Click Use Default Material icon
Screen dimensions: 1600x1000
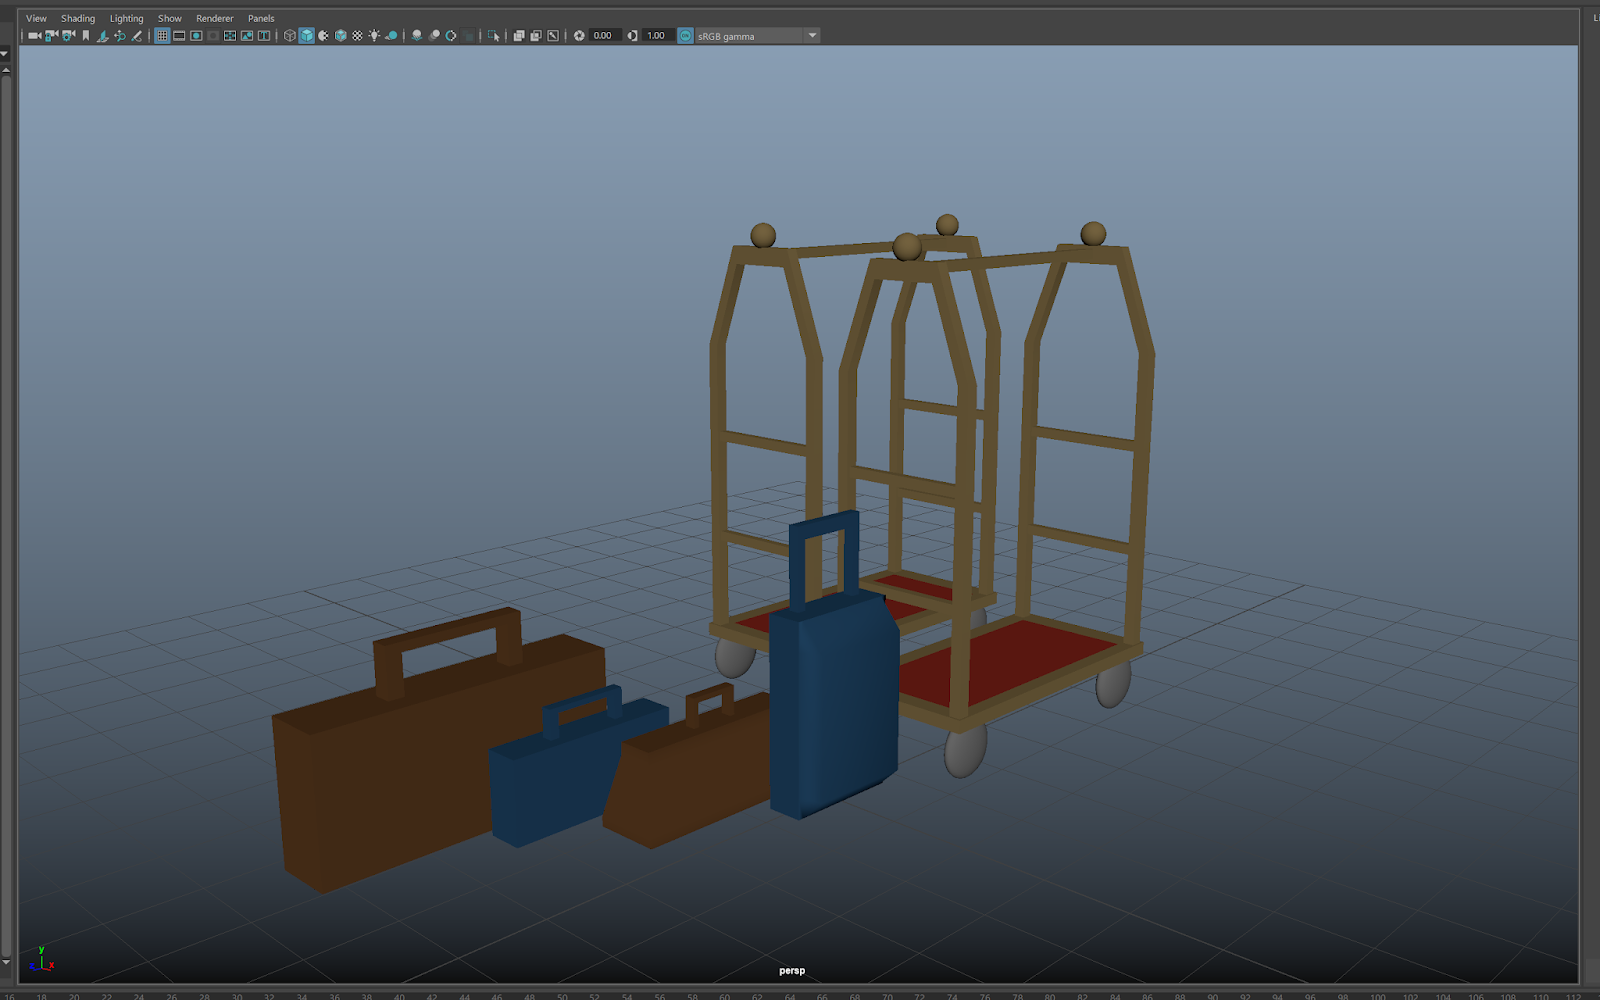pyautogui.click(x=323, y=36)
